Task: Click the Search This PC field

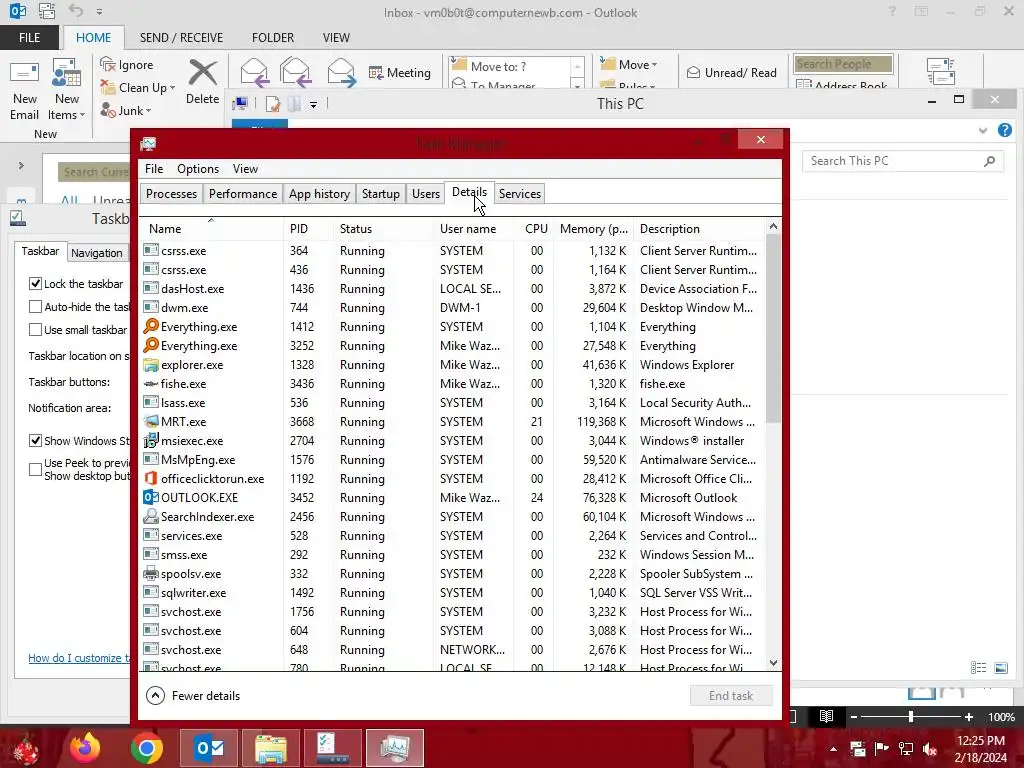Action: point(902,161)
